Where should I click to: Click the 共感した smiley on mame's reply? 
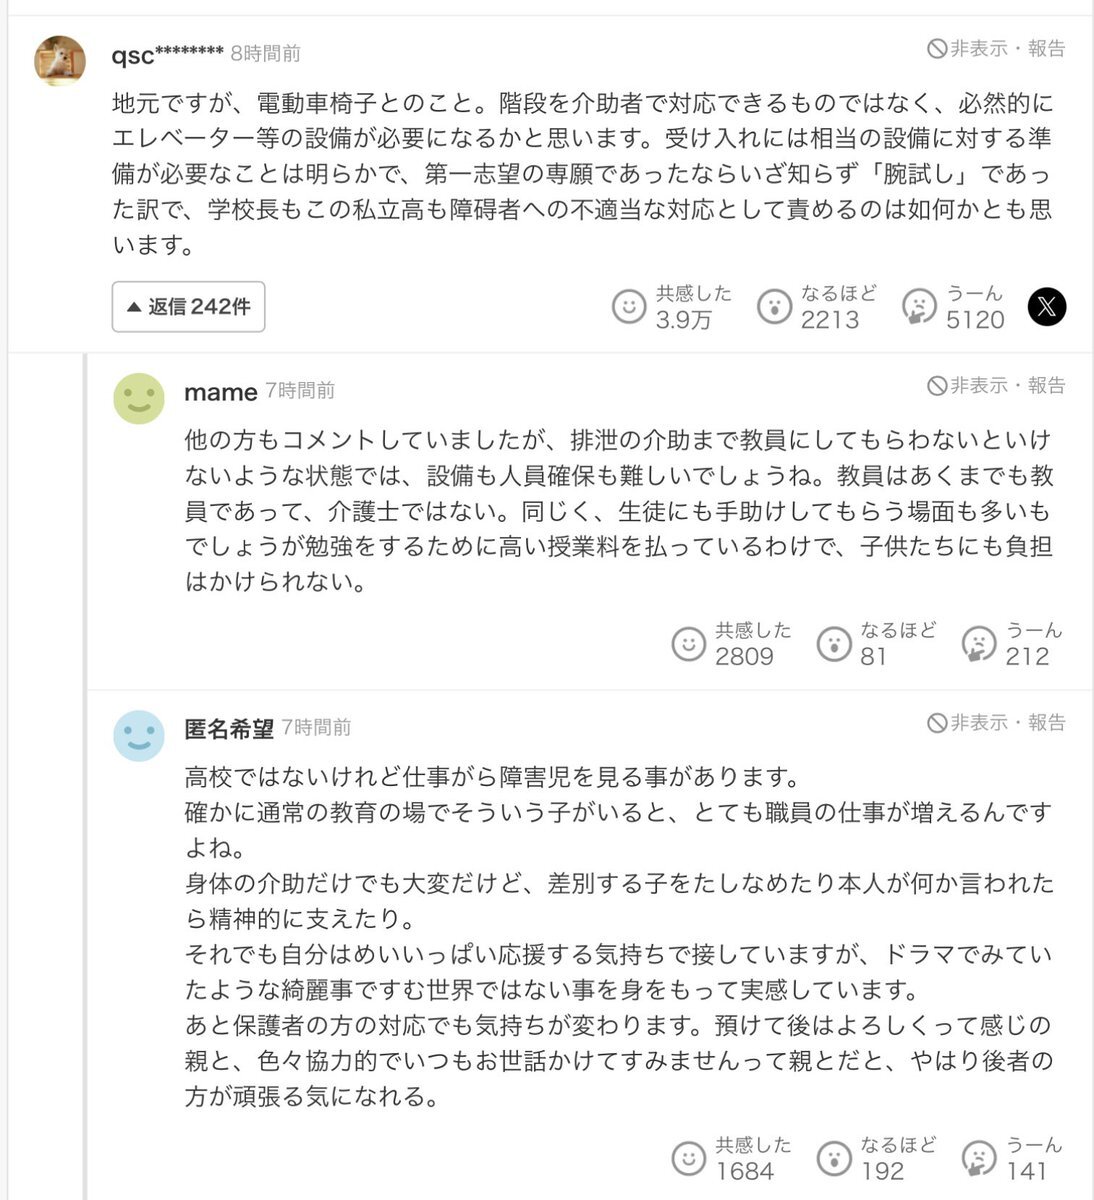[688, 644]
